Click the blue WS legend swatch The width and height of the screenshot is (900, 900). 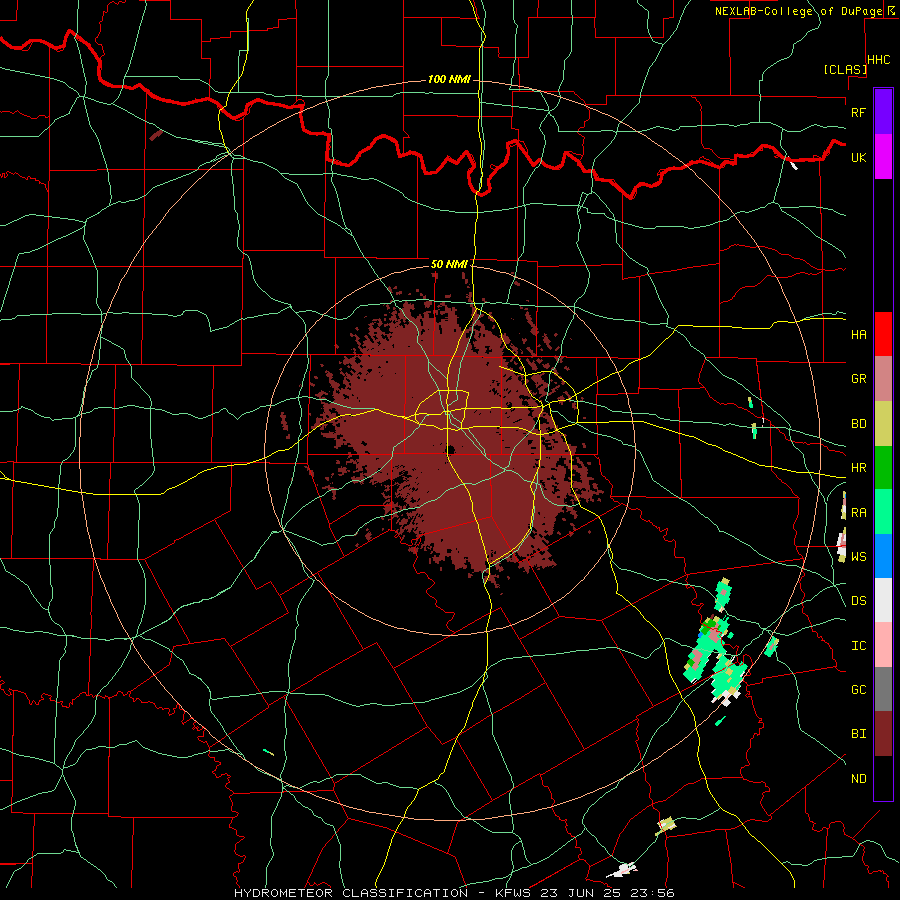click(x=883, y=556)
